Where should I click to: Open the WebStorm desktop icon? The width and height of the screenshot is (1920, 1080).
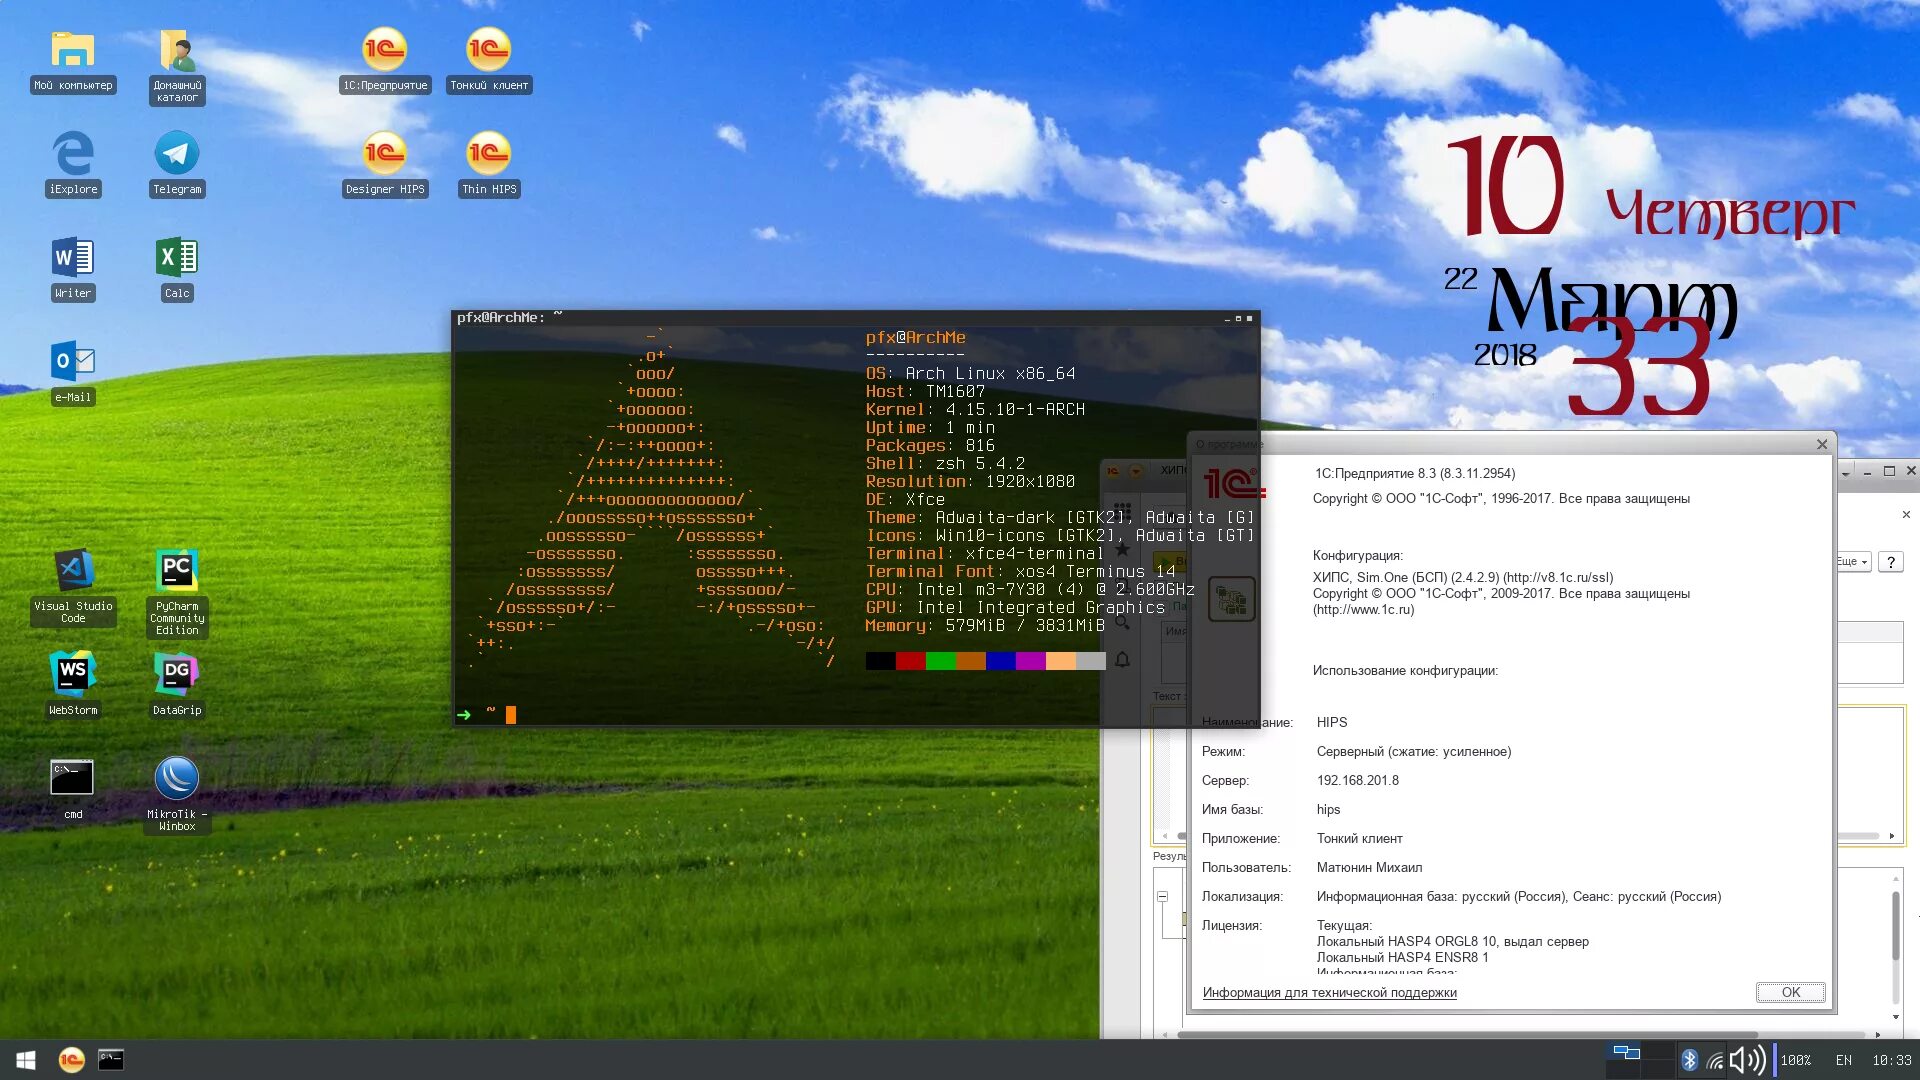[x=73, y=685]
